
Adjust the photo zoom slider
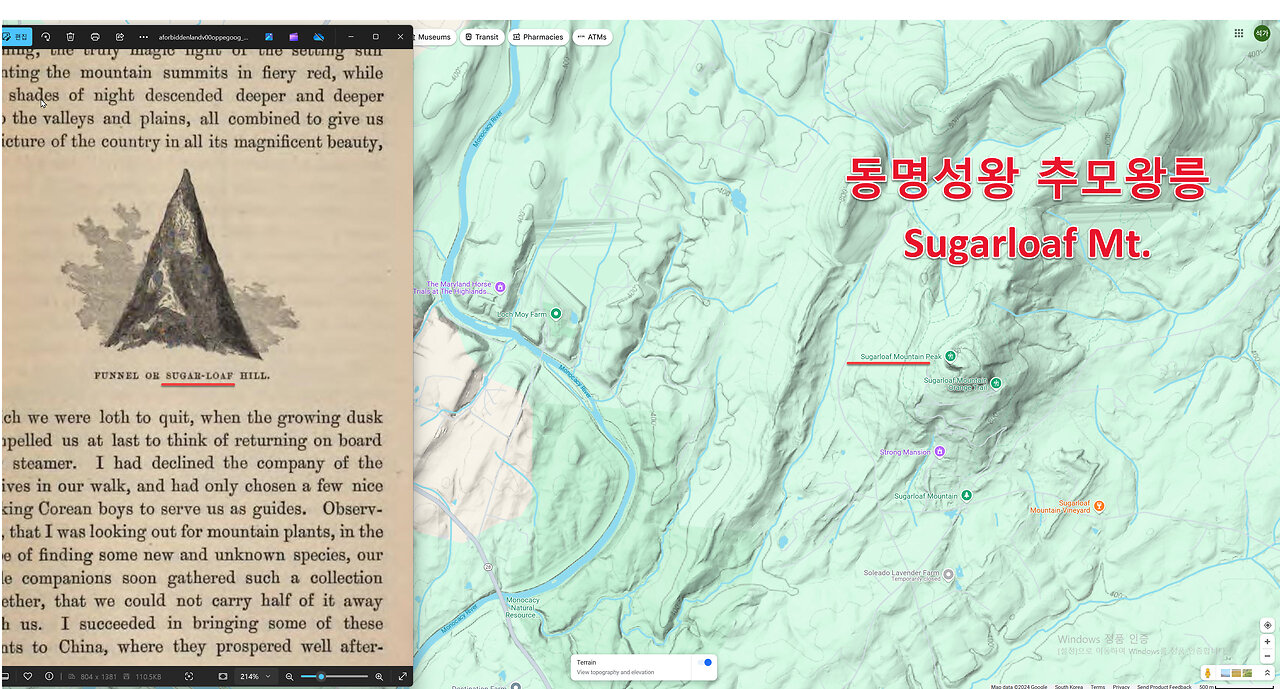[335, 677]
